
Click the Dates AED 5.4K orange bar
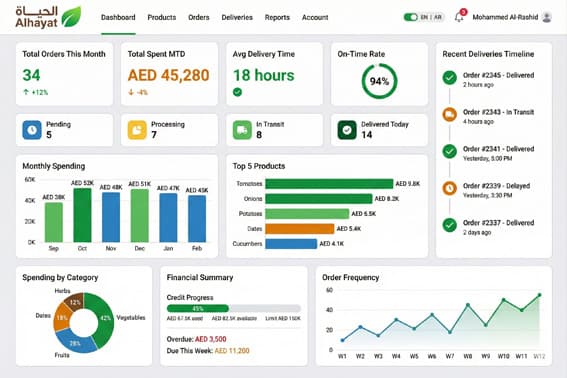click(x=300, y=229)
